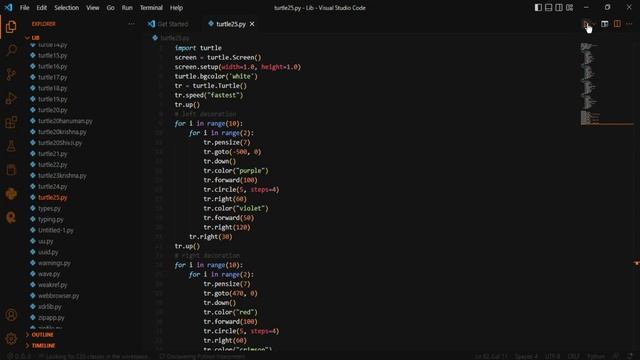
Task: Click the Spaces indentation status item
Action: 526,356
